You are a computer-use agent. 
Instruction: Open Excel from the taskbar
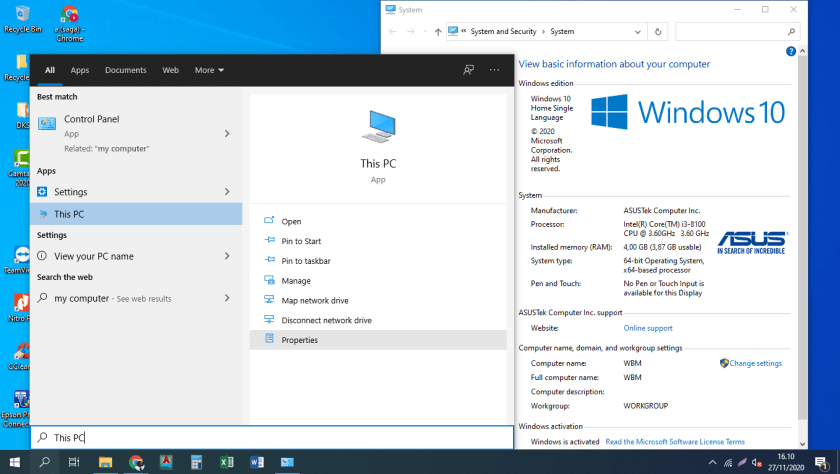[x=227, y=462]
